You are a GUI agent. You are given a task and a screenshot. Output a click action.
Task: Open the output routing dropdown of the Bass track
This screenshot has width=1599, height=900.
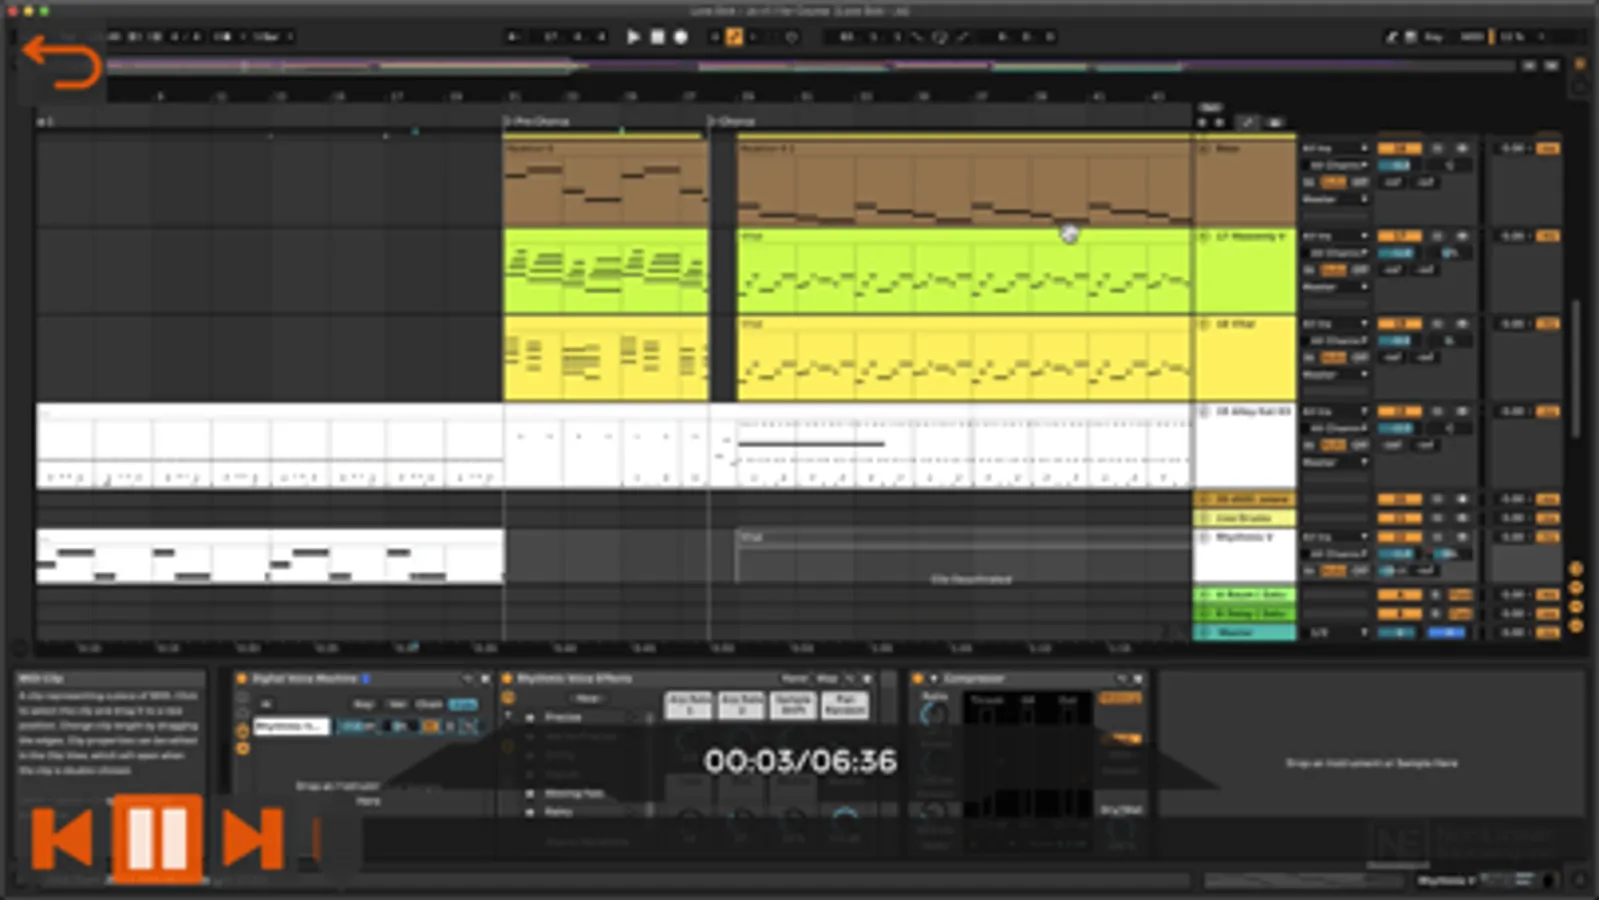point(1335,199)
